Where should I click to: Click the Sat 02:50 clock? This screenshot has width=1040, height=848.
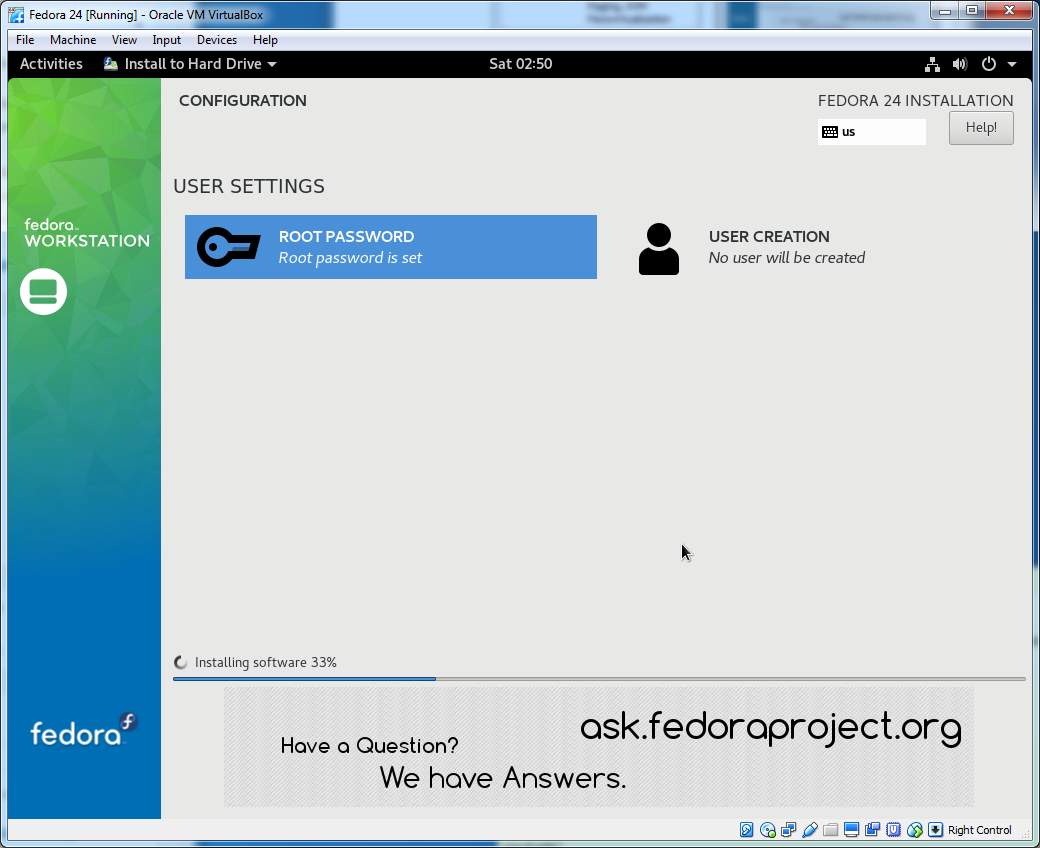(x=521, y=64)
